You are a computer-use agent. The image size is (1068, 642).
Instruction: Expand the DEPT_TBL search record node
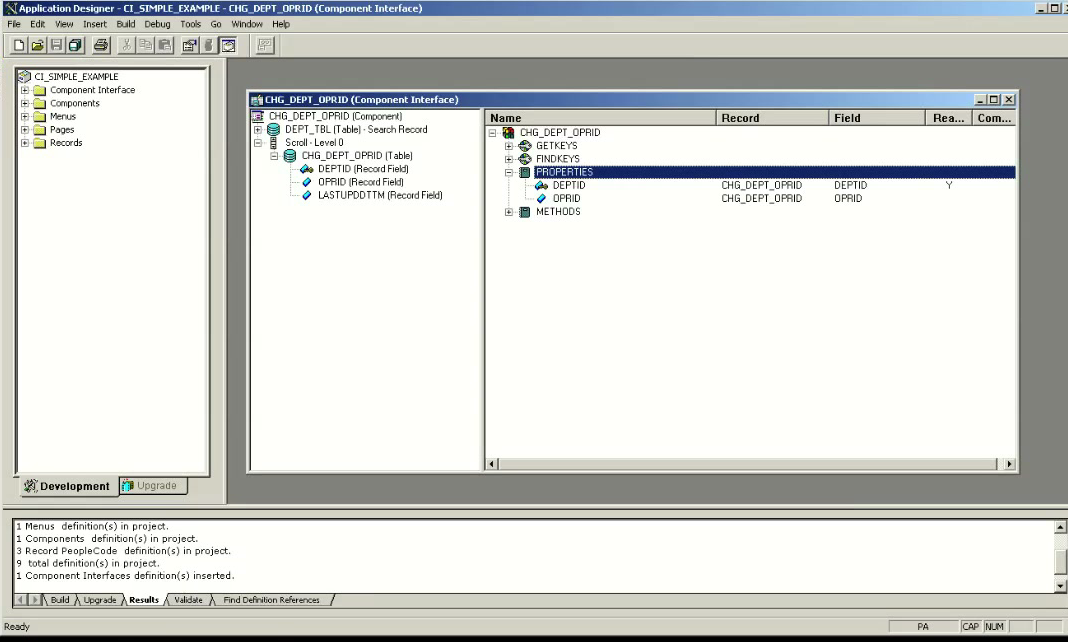pos(258,129)
